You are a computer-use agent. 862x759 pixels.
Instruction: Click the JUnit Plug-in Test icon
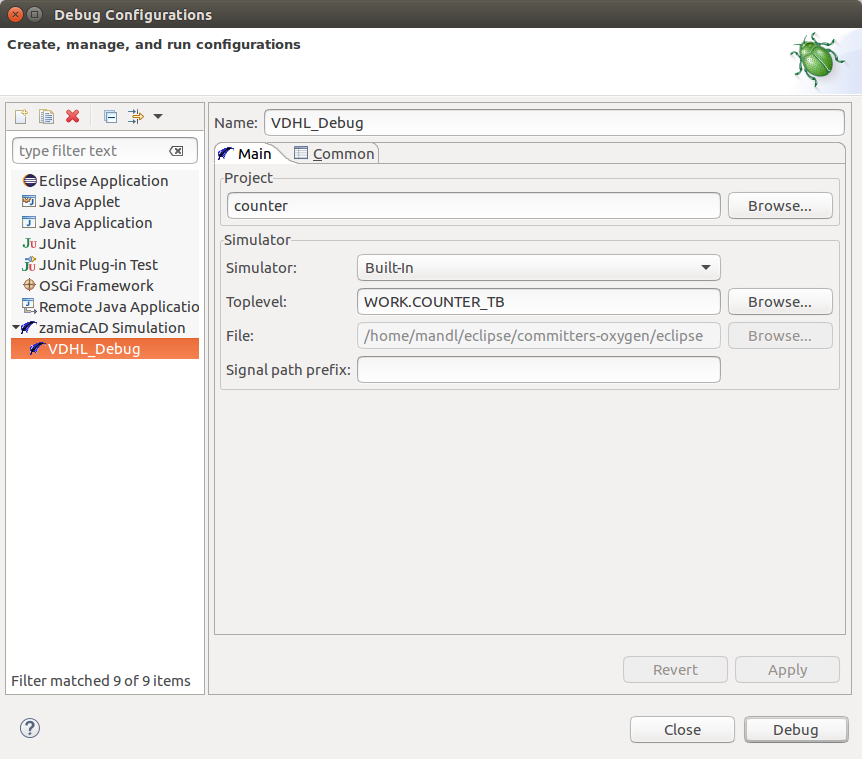29,264
